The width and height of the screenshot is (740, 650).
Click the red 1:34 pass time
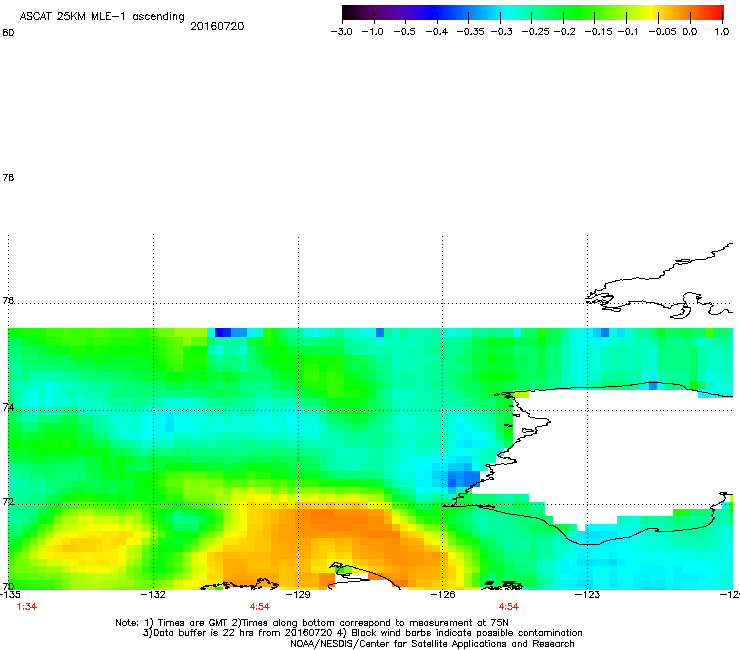pos(26,607)
